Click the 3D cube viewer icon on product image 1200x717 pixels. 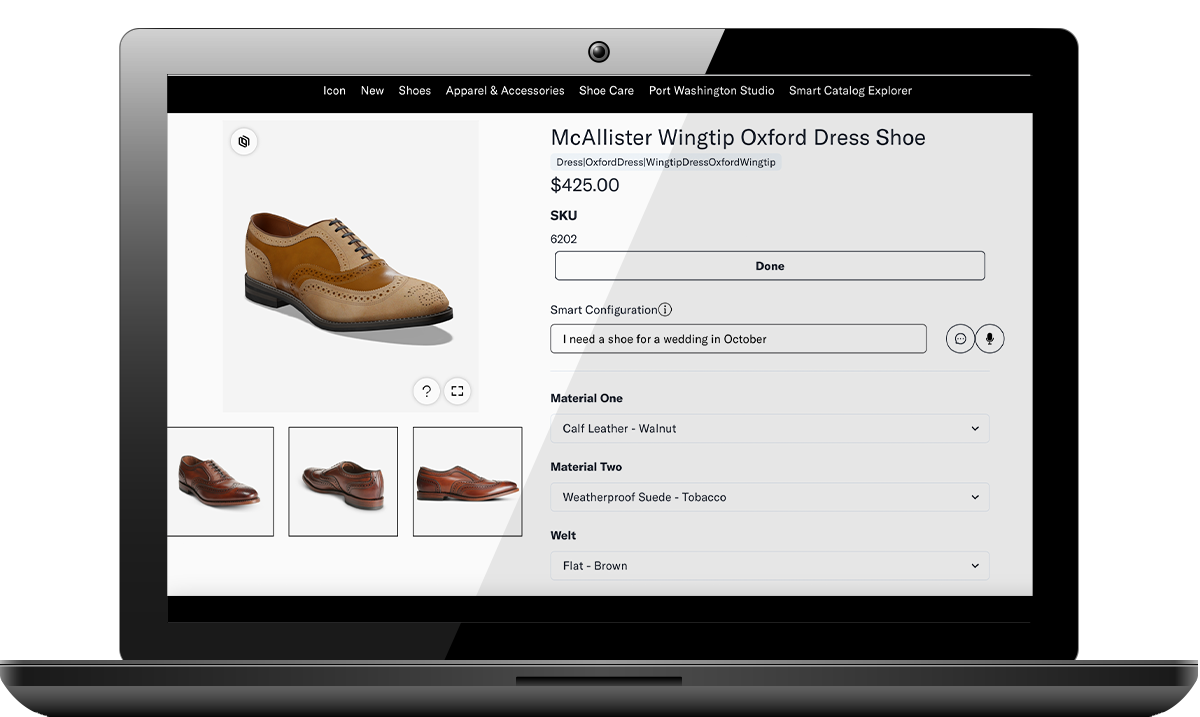[243, 142]
